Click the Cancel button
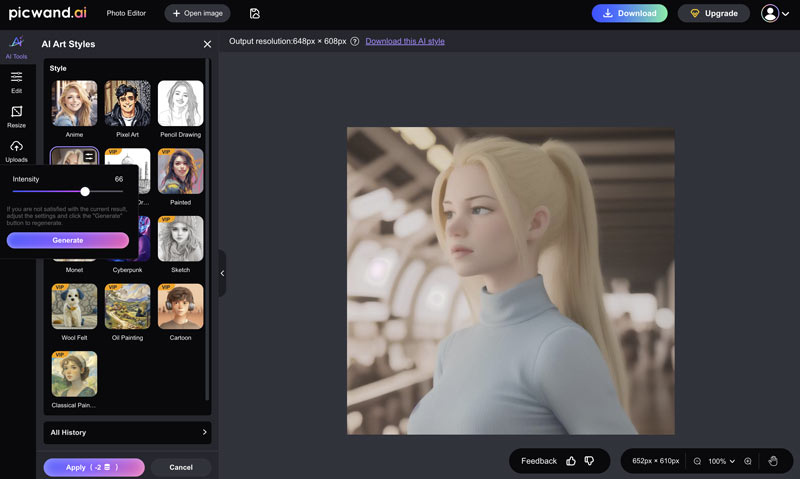 [x=181, y=467]
